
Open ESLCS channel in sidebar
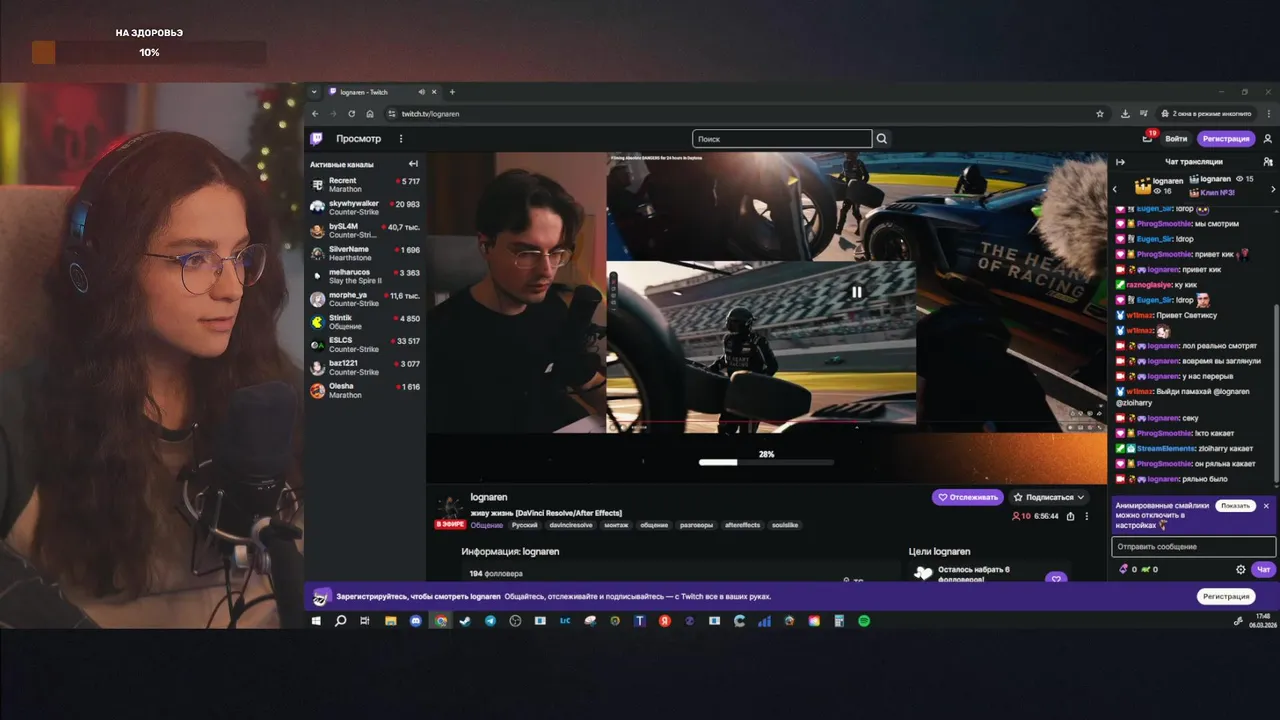(365, 345)
